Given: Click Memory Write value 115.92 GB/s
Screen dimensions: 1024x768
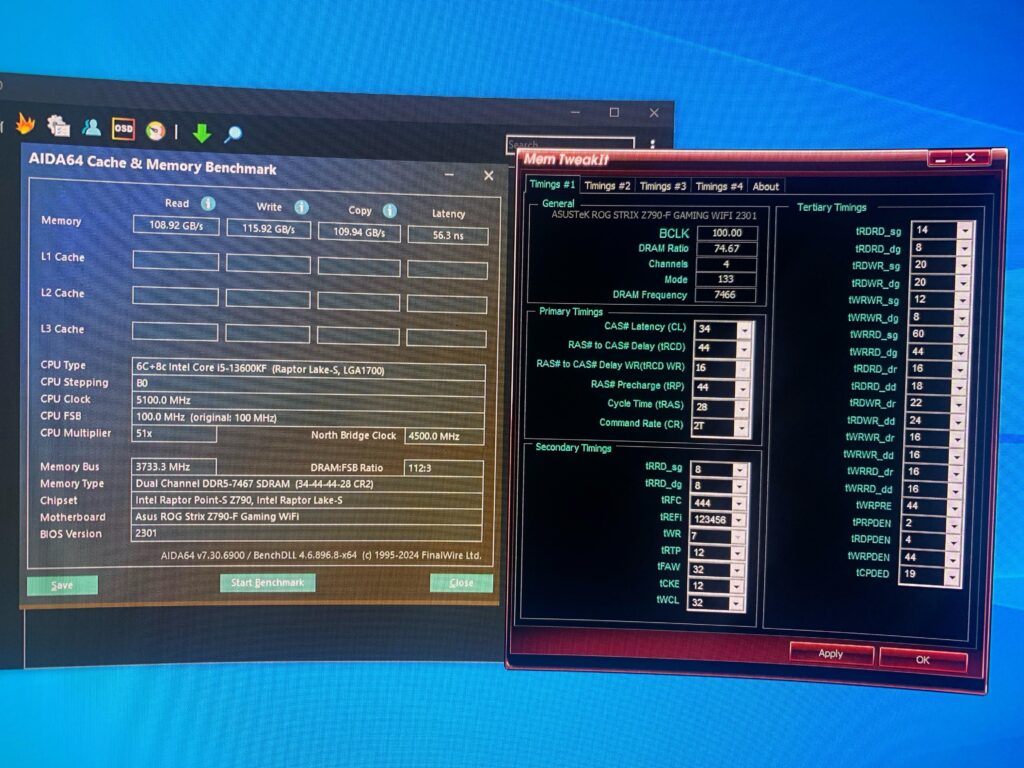Looking at the screenshot, I should (268, 229).
